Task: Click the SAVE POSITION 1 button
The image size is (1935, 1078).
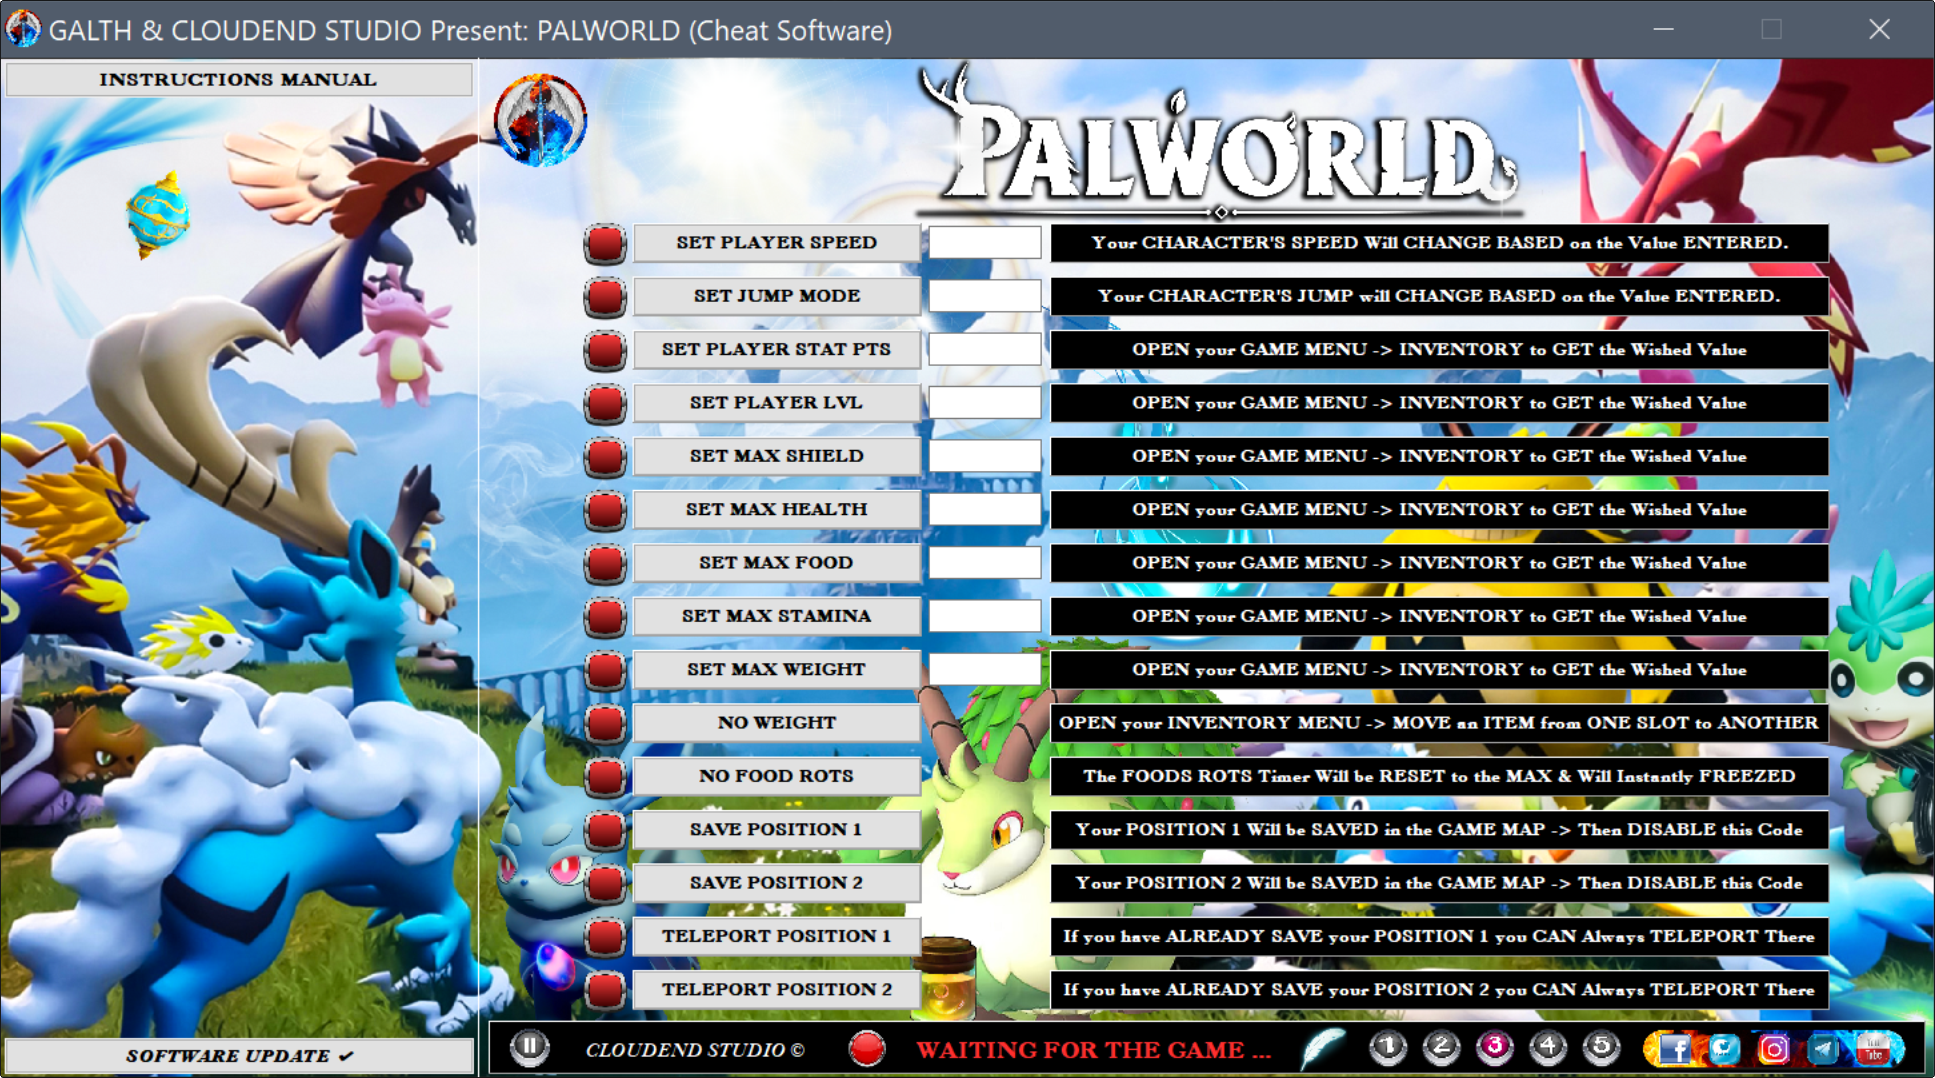Action: [776, 829]
